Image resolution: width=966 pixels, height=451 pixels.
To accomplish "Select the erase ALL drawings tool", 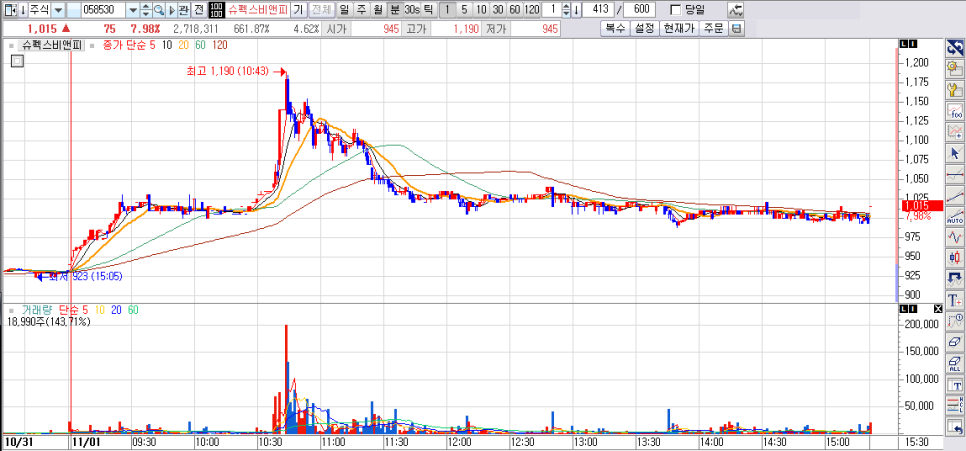I will point(955,363).
